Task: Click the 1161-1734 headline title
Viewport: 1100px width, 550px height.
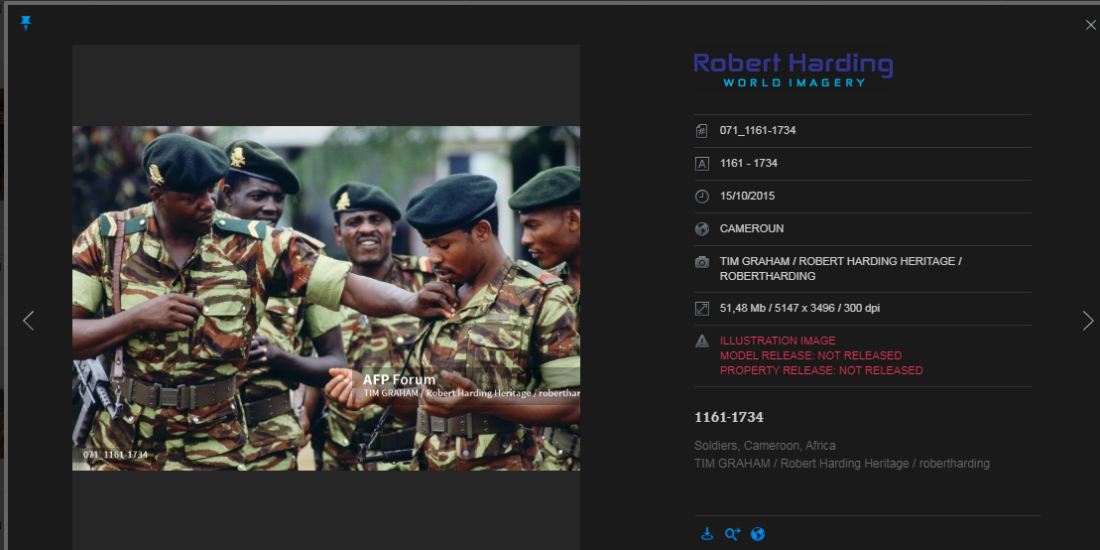Action: pos(729,417)
